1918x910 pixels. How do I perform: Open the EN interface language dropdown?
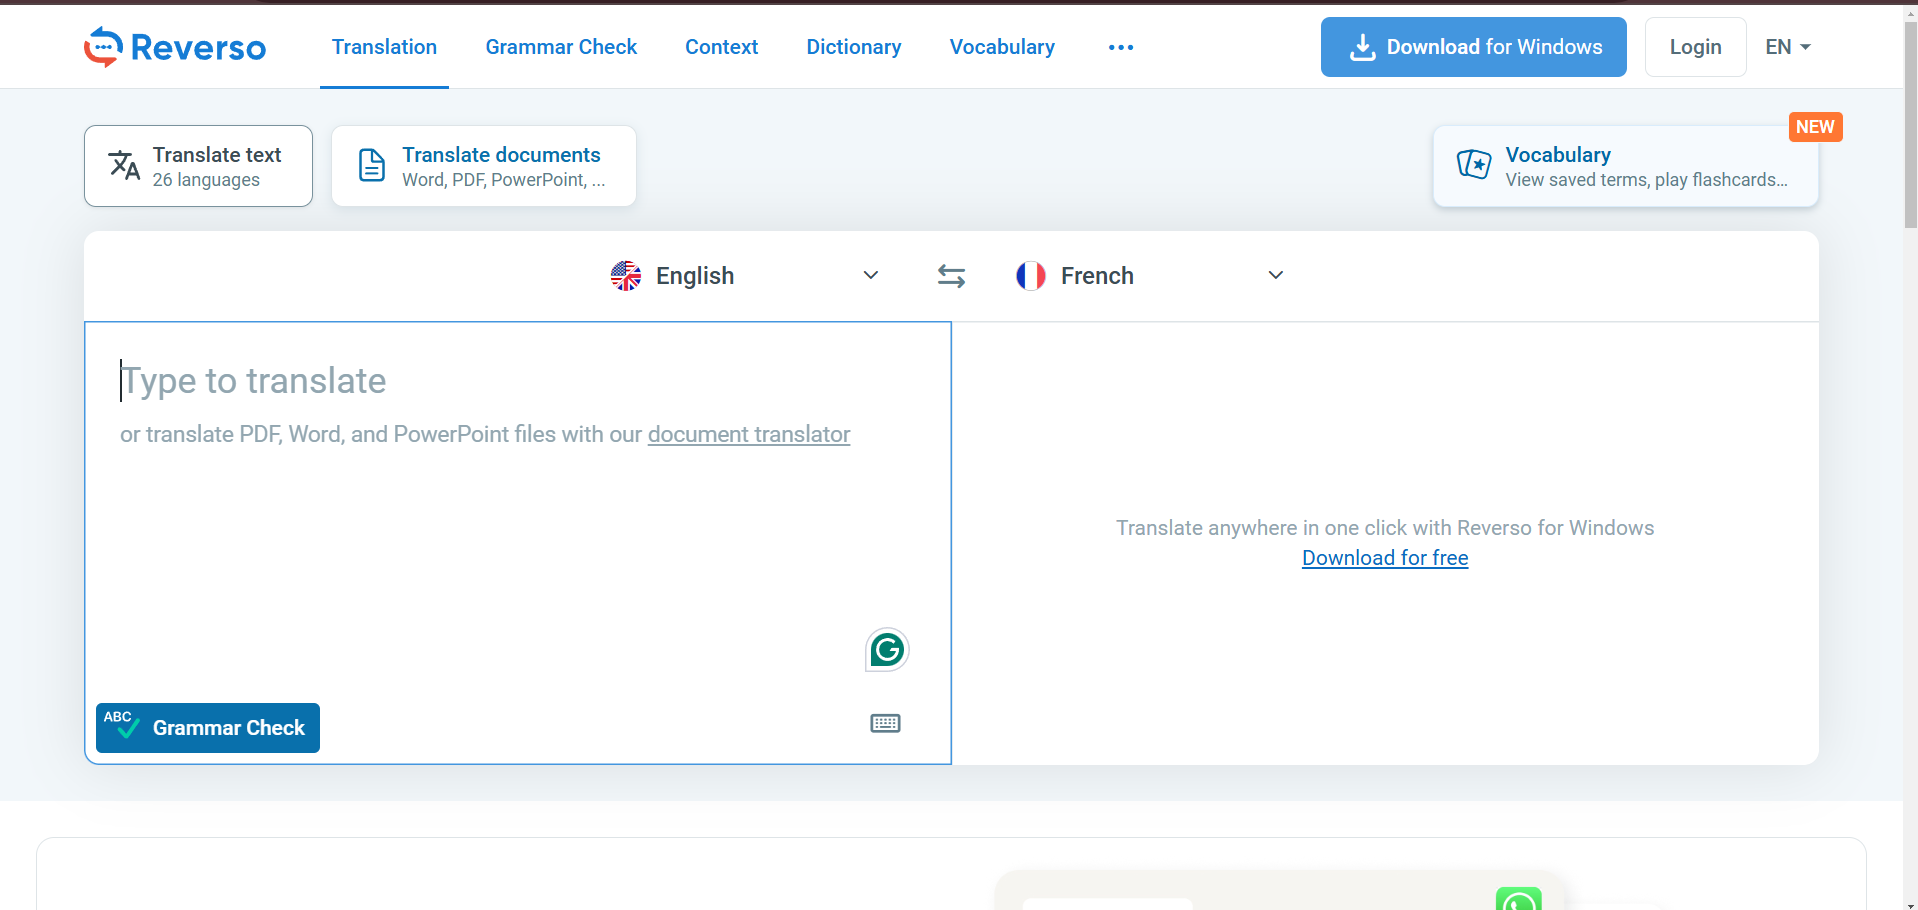1787,46
